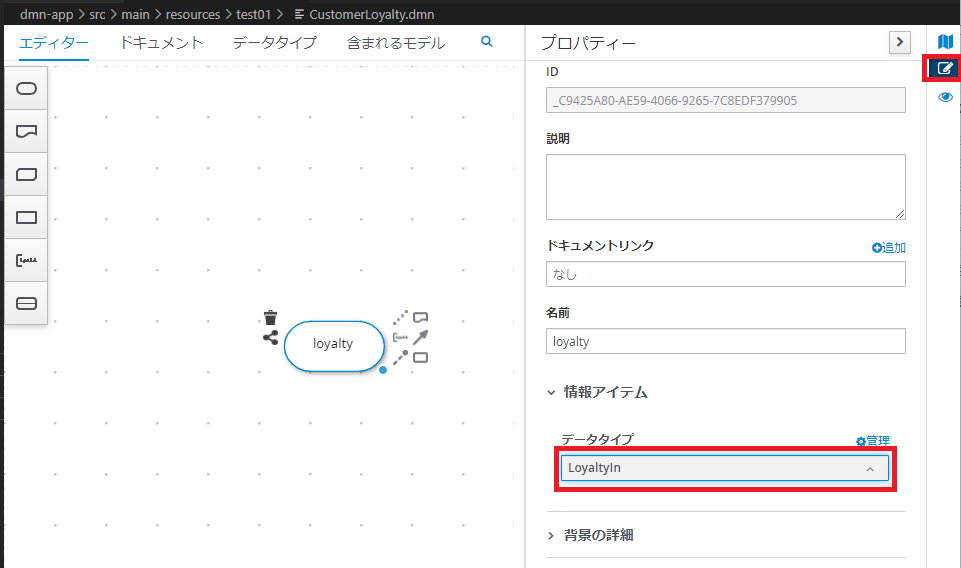This screenshot has height=568, width=961.
Task: Click the ドキュメントリンク field showing なし
Action: (x=726, y=274)
